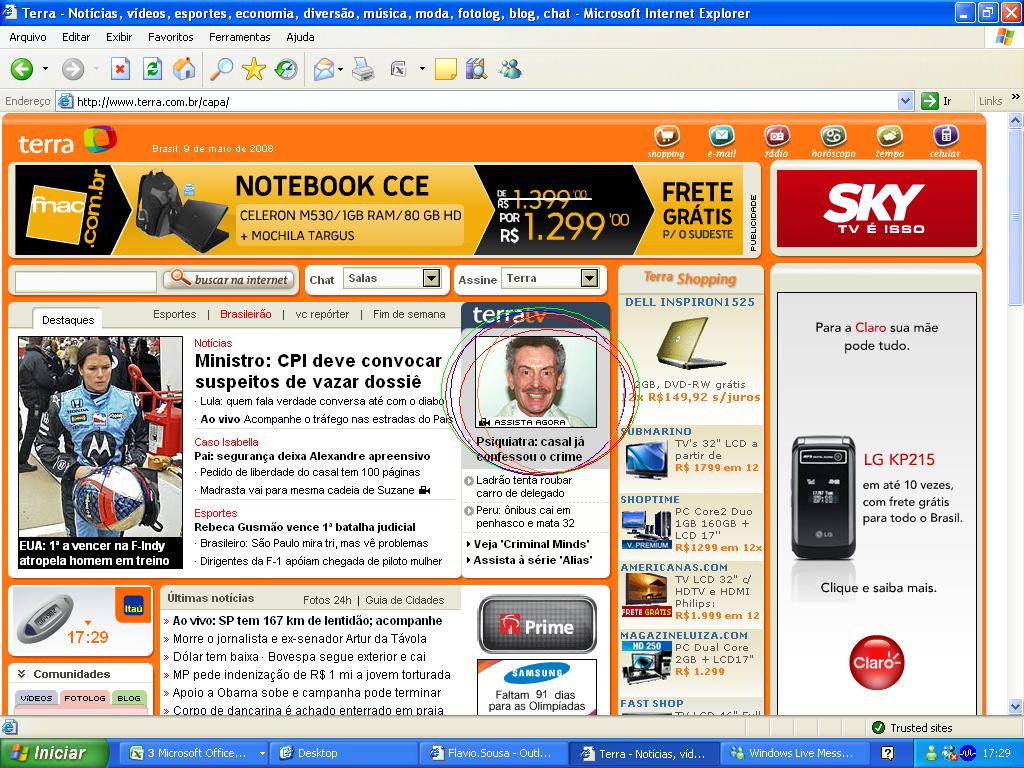Open the Ferramentas menu
Image resolution: width=1024 pixels, height=768 pixels.
[240, 37]
